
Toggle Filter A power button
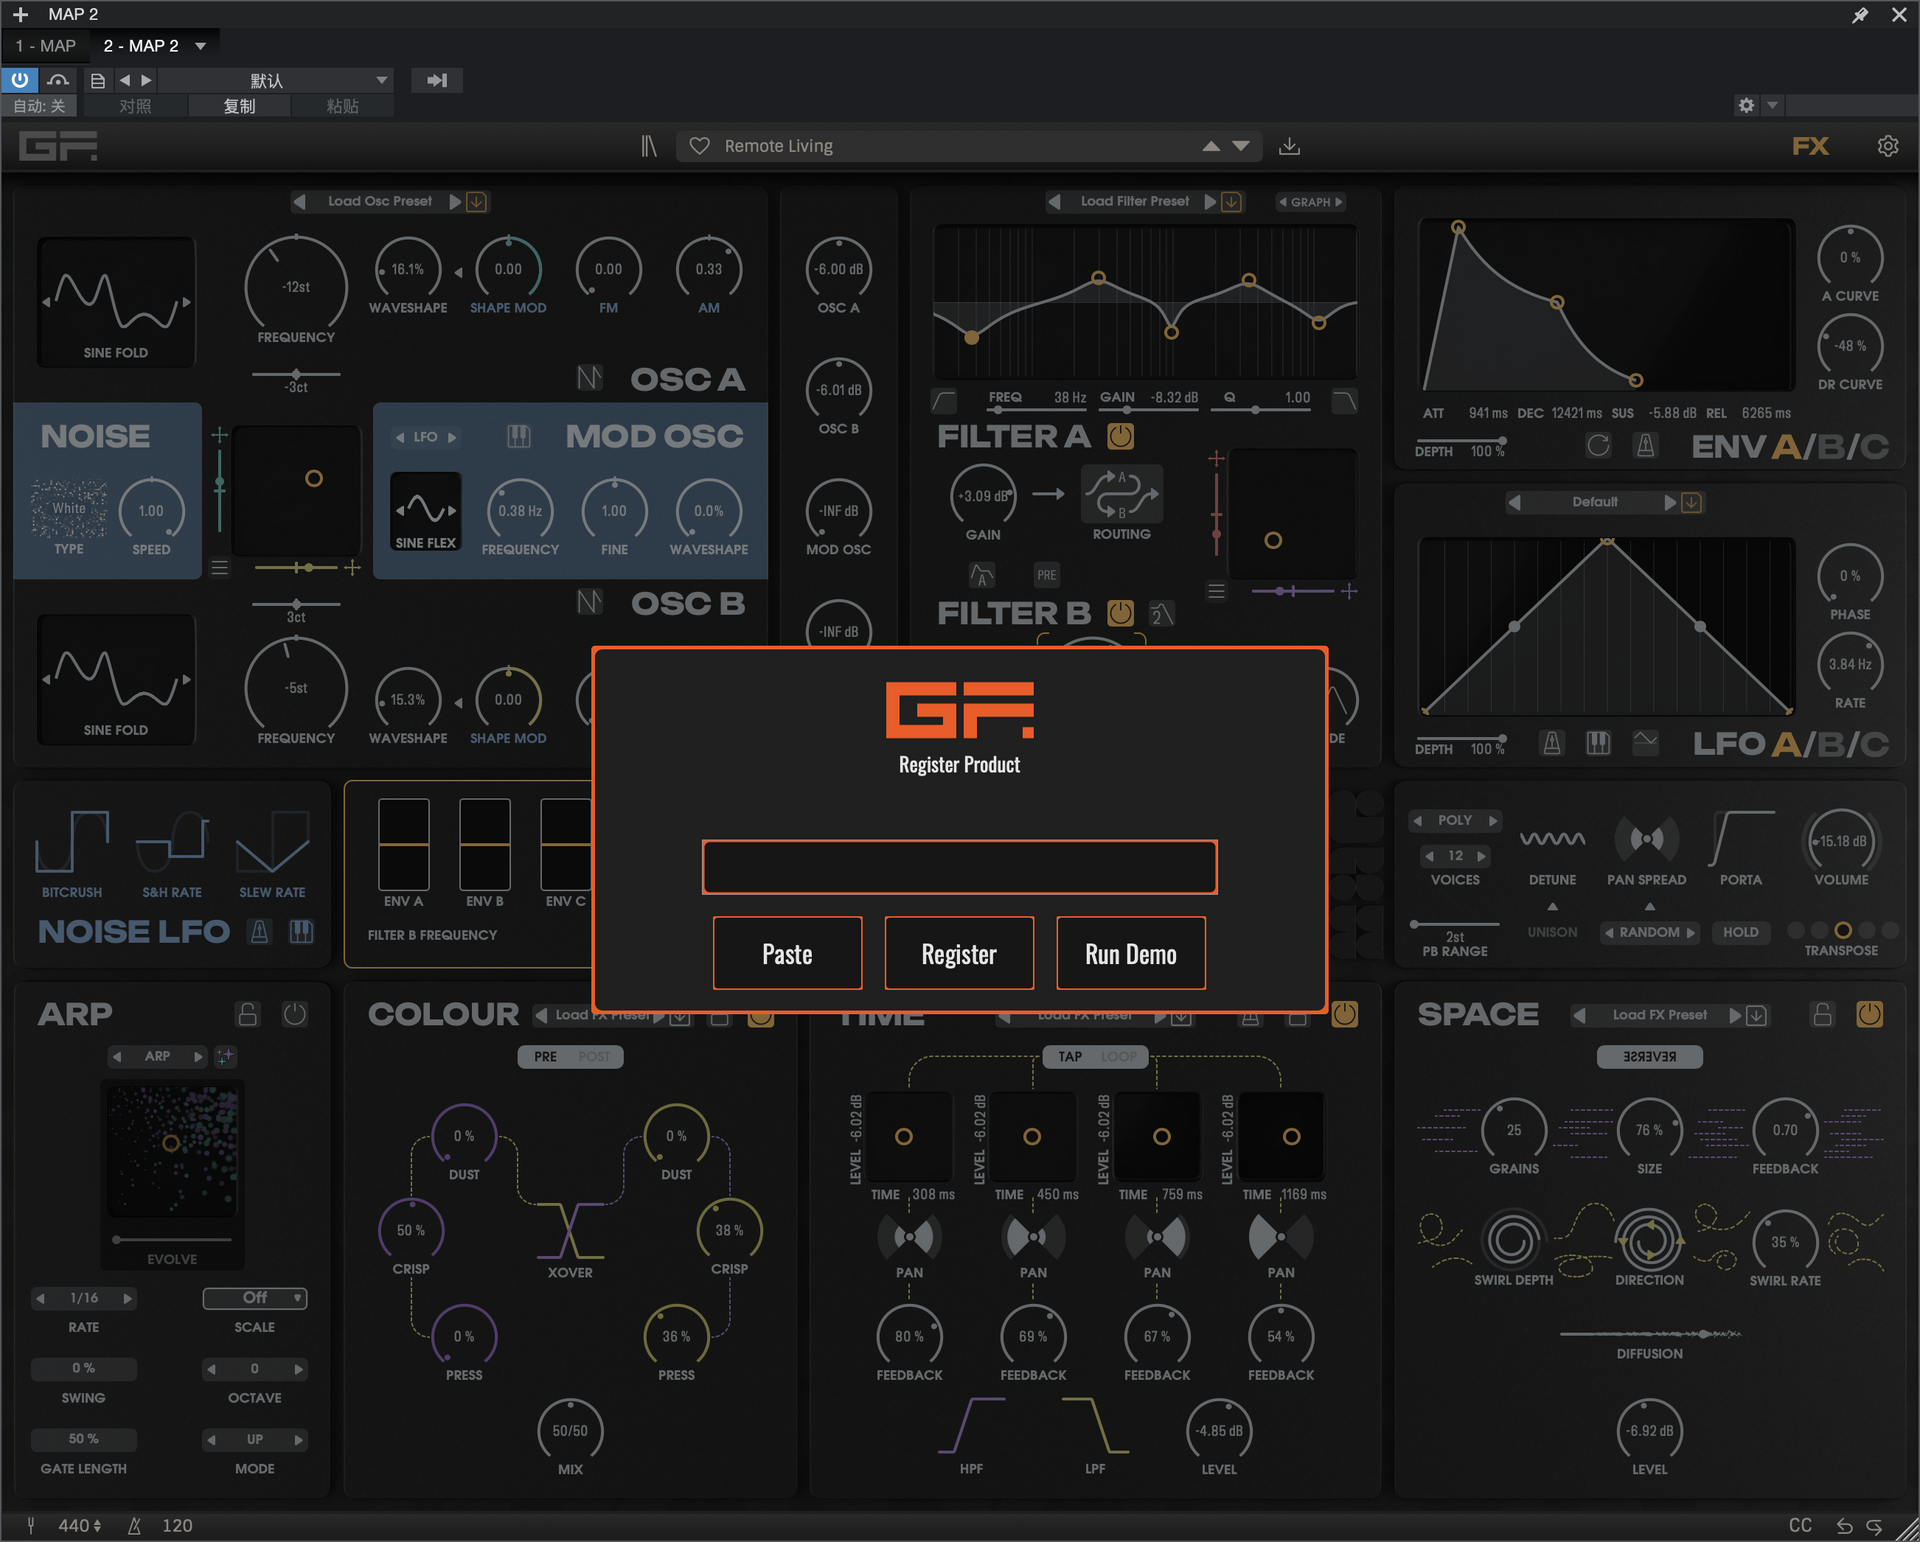click(x=1120, y=436)
